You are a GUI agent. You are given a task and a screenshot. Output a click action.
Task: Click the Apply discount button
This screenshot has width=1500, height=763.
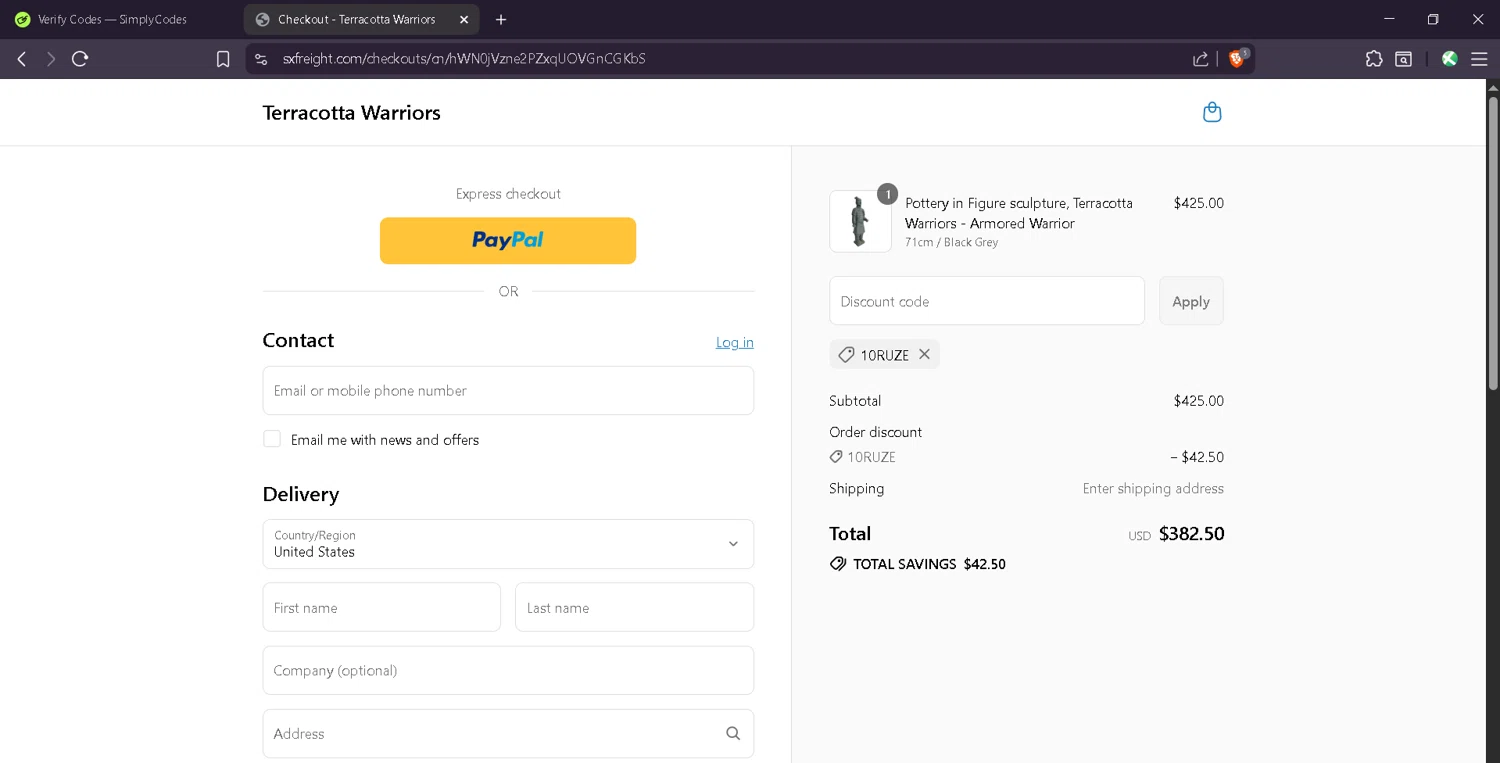[1191, 301]
